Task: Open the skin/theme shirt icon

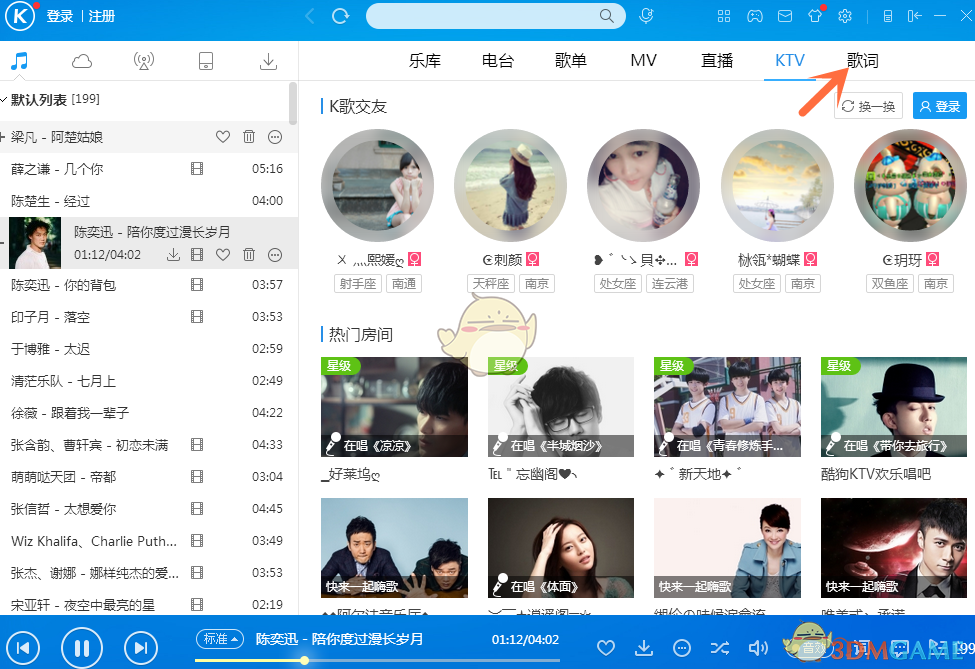Action: (815, 15)
